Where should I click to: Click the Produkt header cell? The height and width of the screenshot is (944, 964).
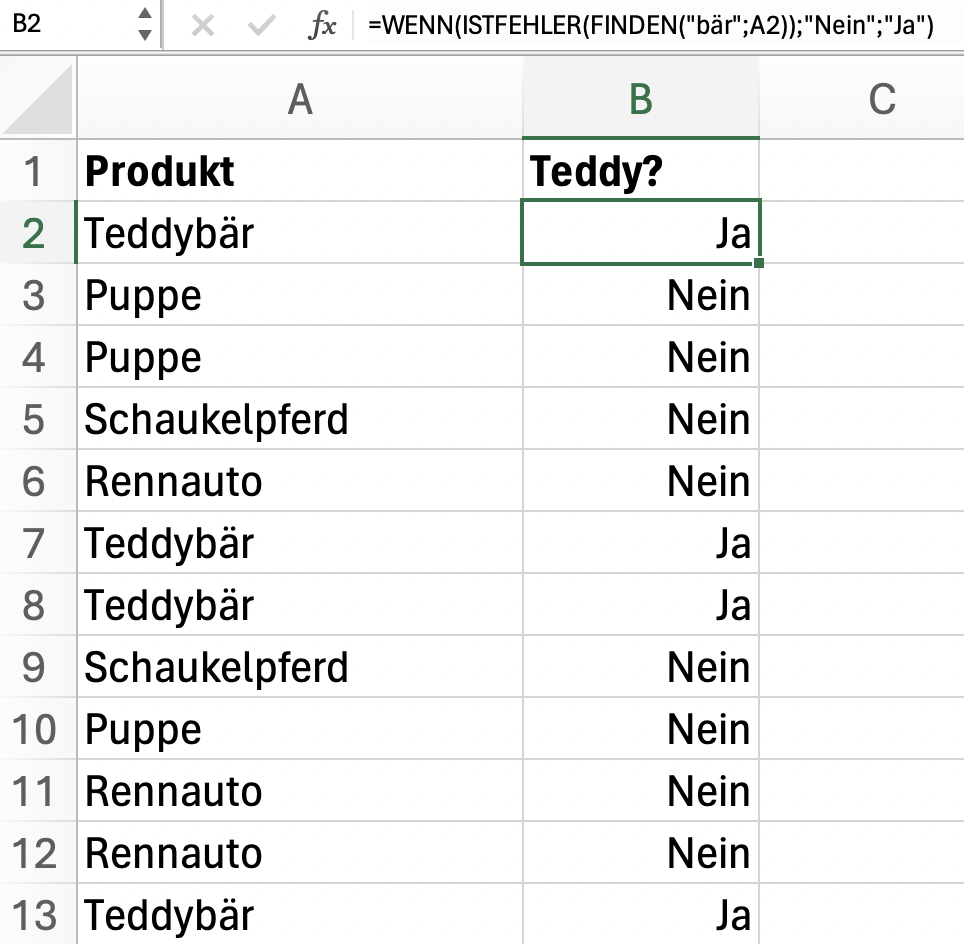point(300,170)
